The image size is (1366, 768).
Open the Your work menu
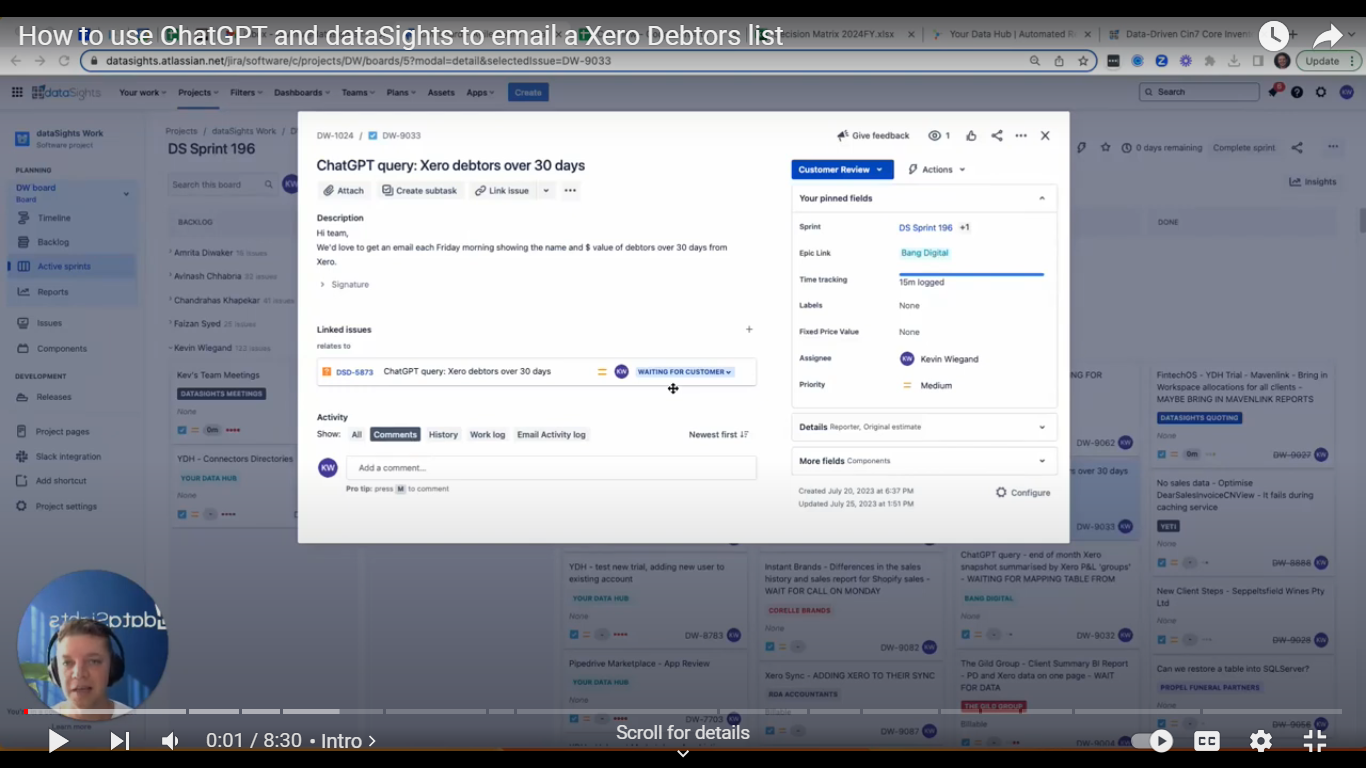point(143,93)
